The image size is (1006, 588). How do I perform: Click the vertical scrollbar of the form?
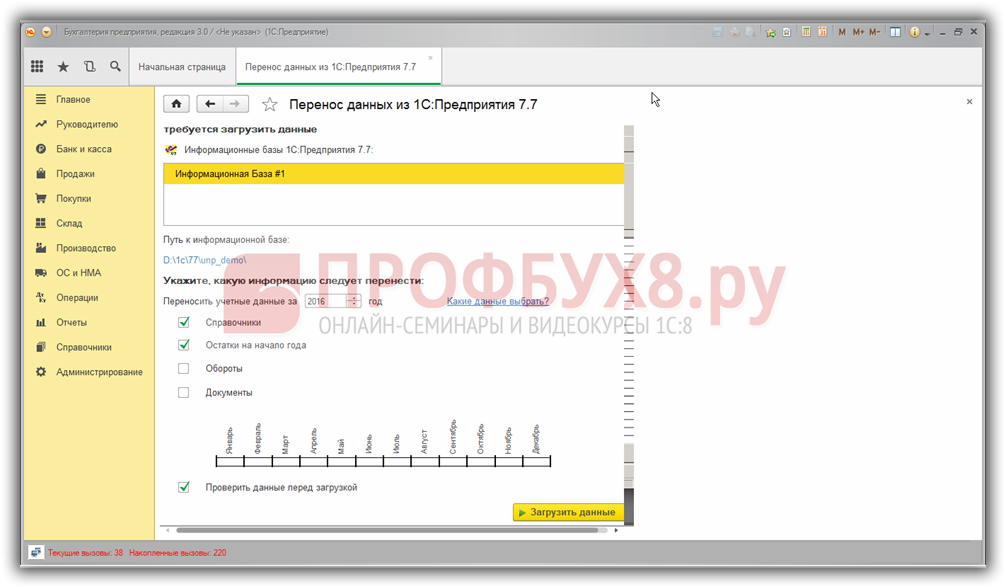[629, 325]
